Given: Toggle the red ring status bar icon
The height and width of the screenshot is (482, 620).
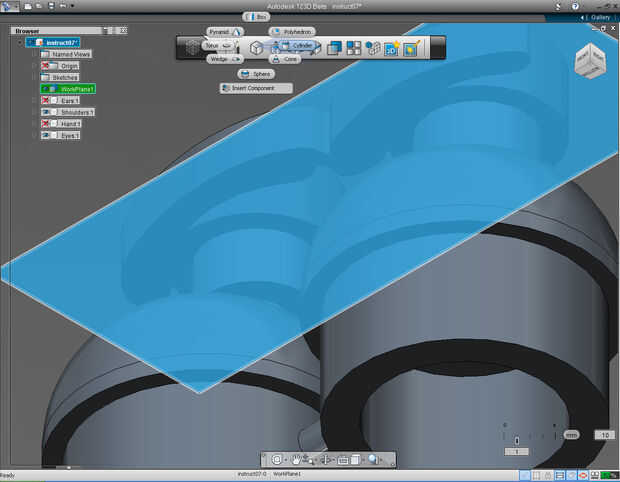Looking at the screenshot, I should 583,475.
